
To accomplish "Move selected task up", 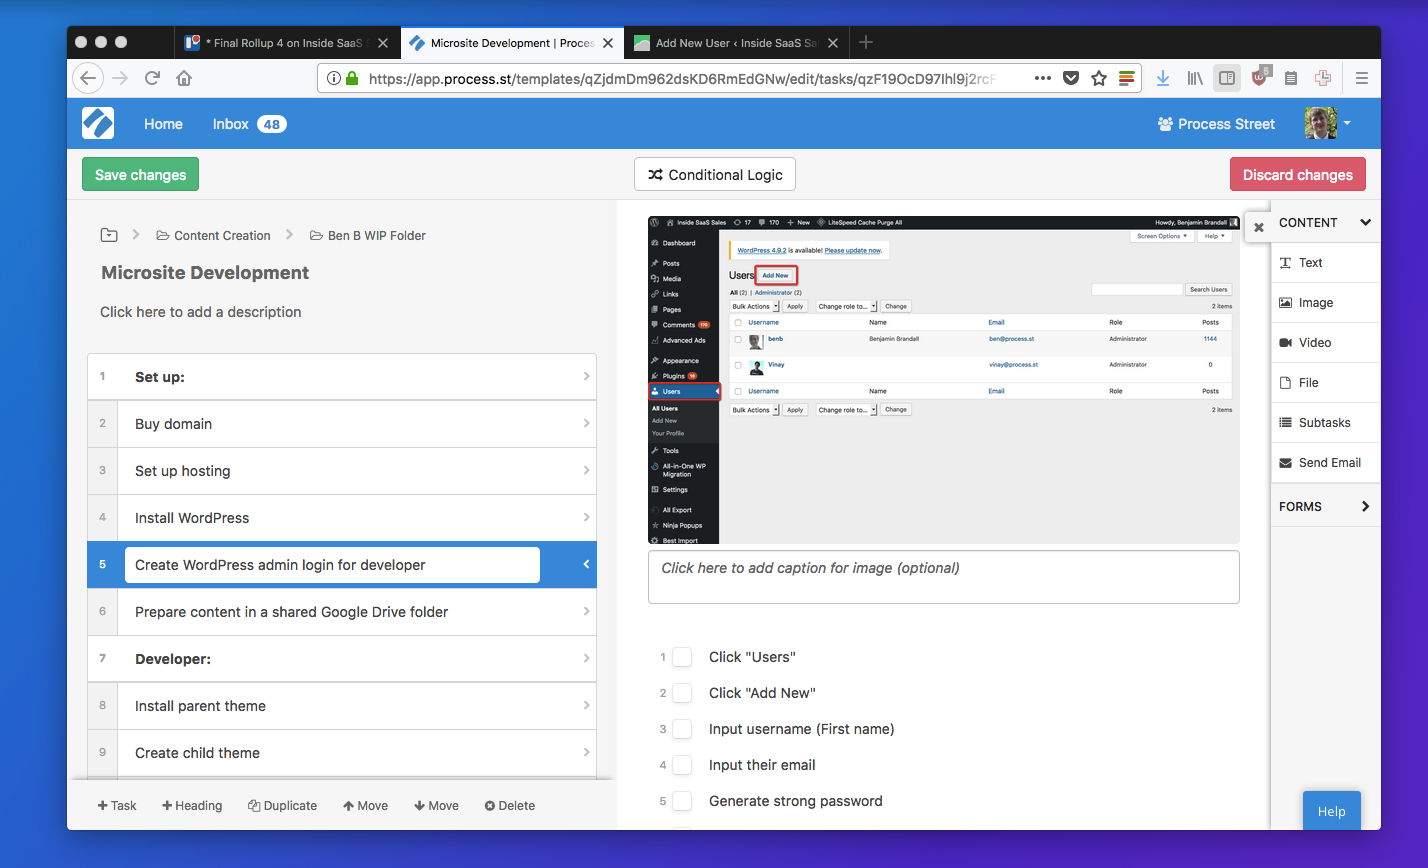I will pyautogui.click(x=365, y=805).
